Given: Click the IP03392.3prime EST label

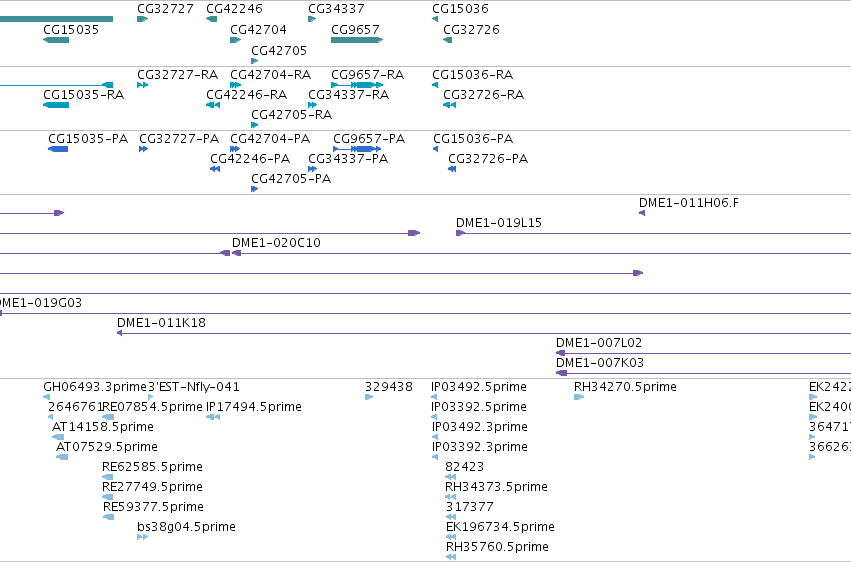Looking at the screenshot, I should click(x=480, y=447).
